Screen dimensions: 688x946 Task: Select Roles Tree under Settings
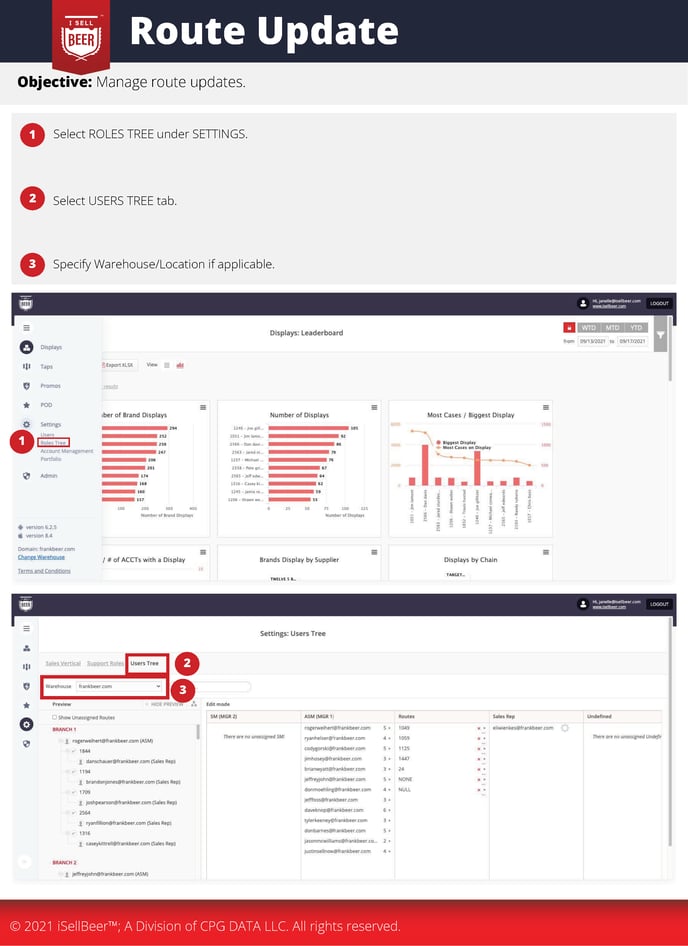tap(53, 442)
